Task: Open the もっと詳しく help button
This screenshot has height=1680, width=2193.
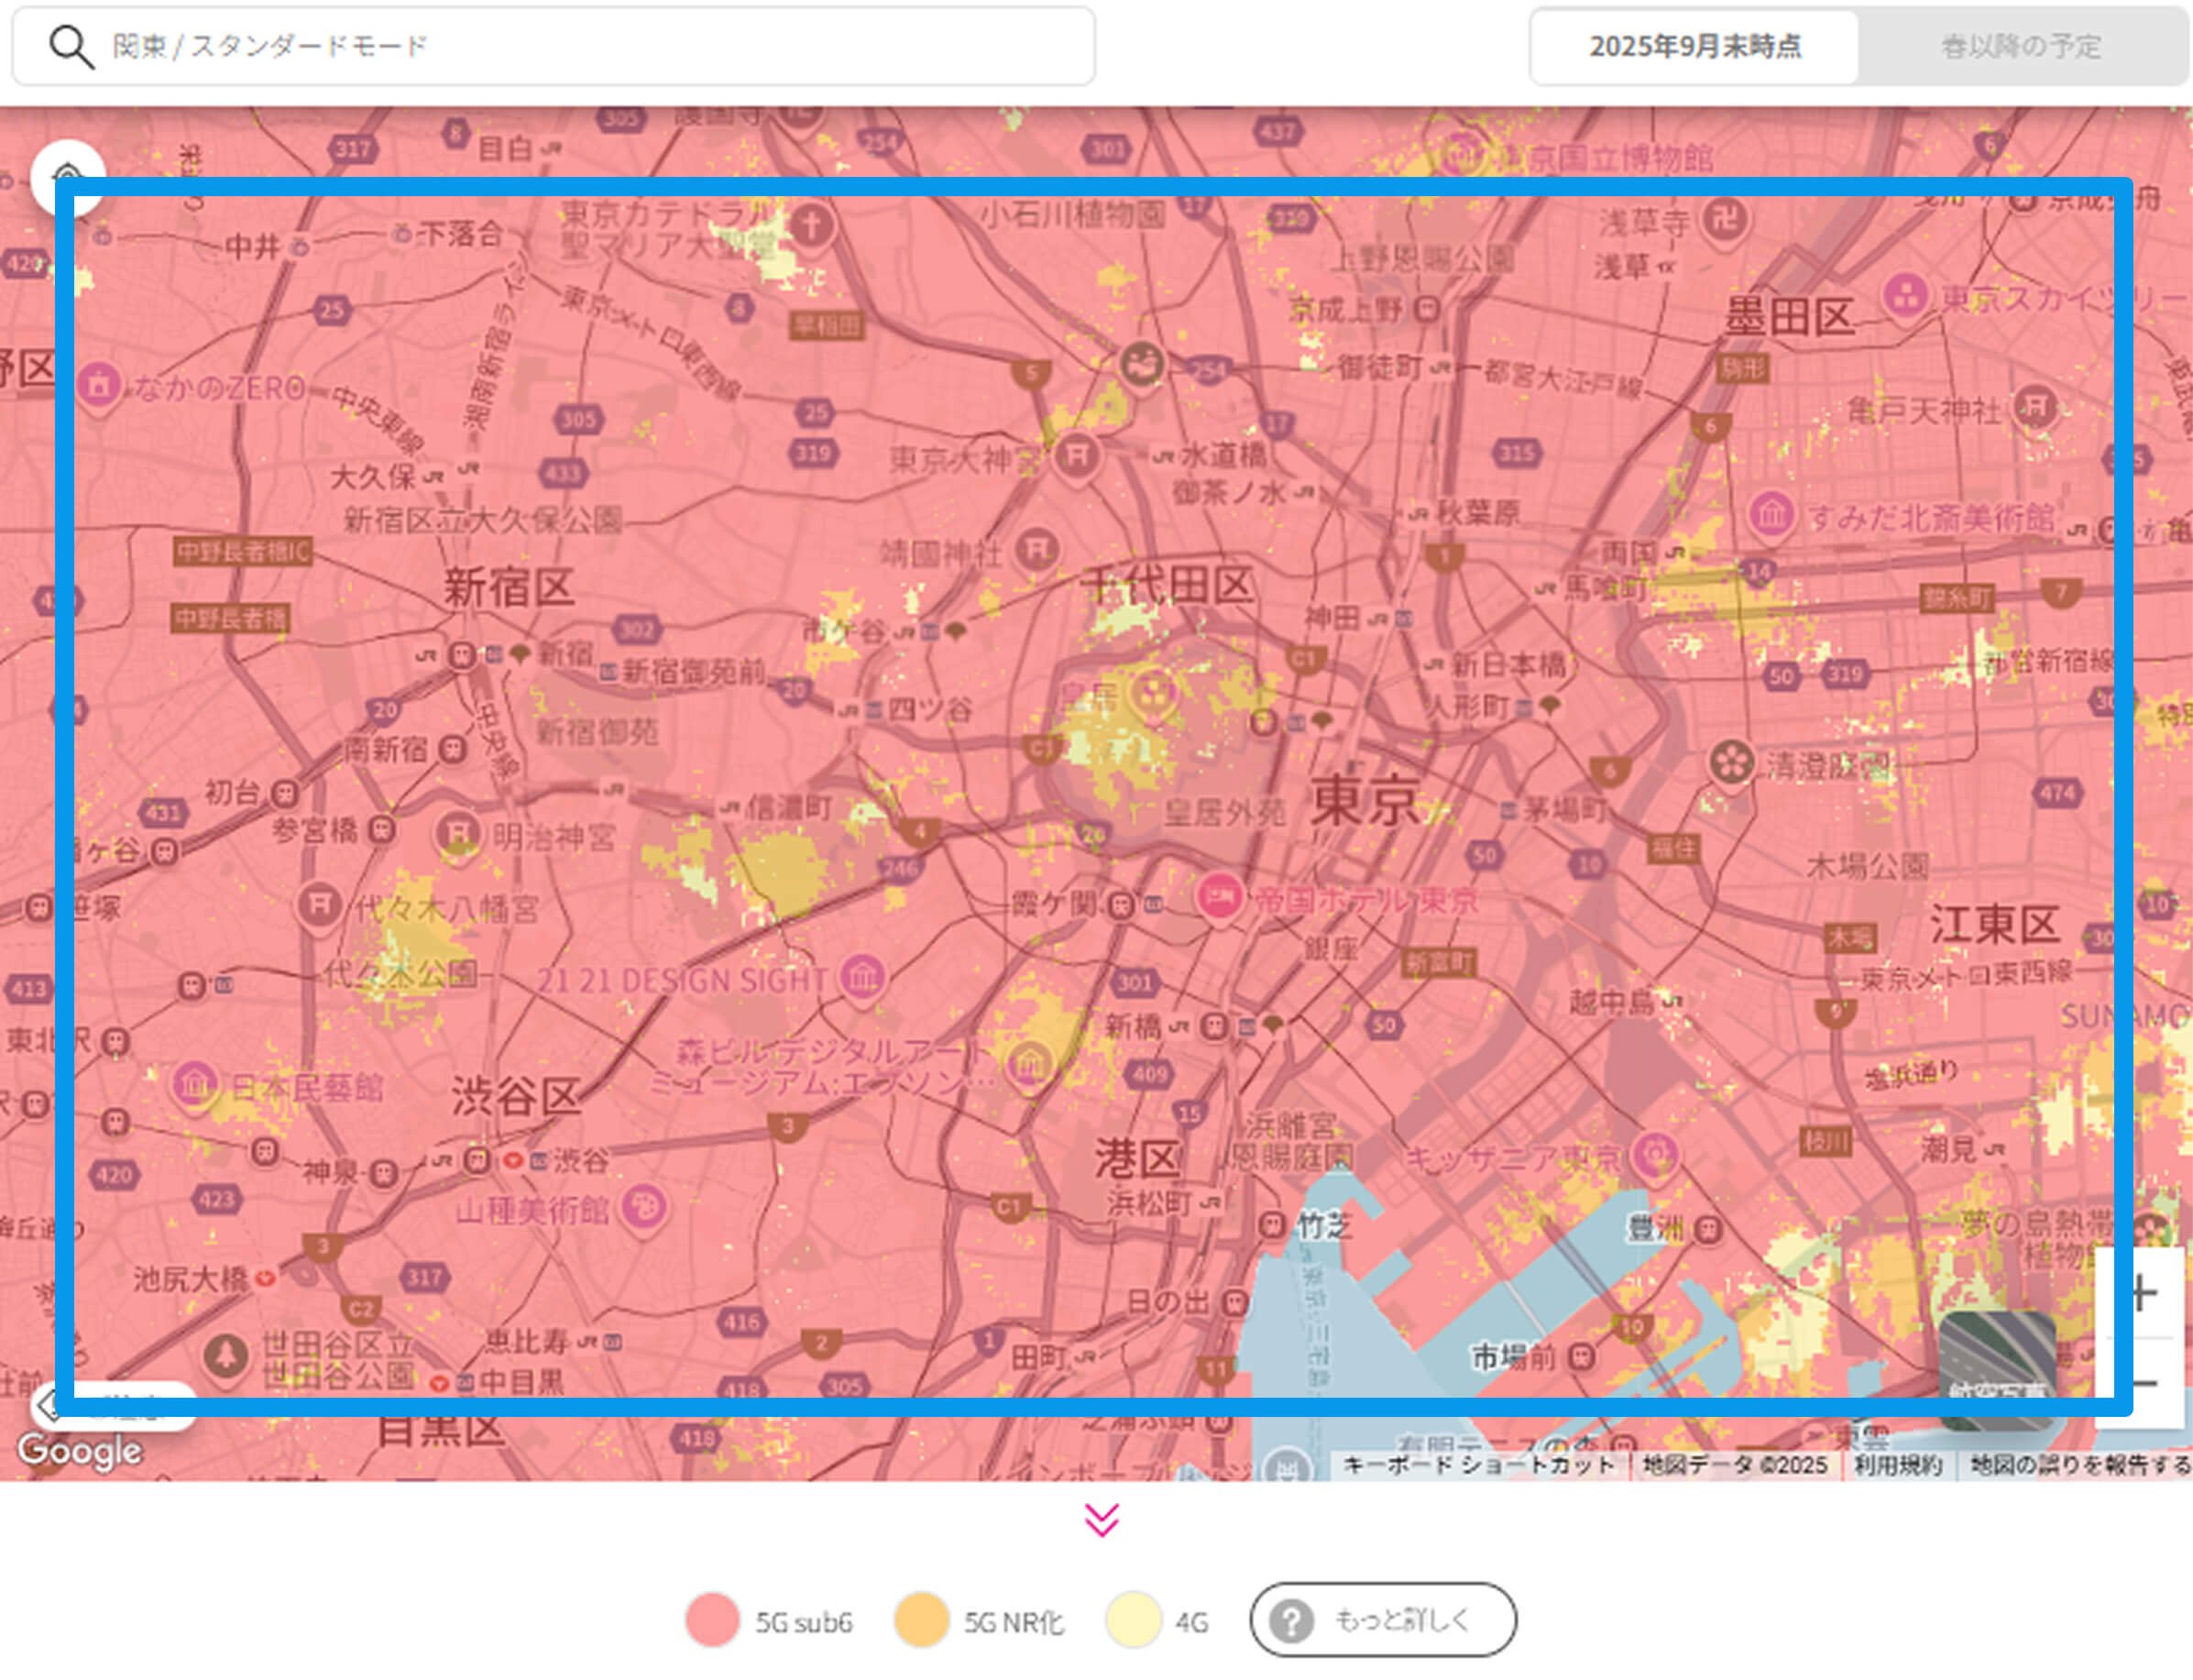Action: tap(1382, 1619)
